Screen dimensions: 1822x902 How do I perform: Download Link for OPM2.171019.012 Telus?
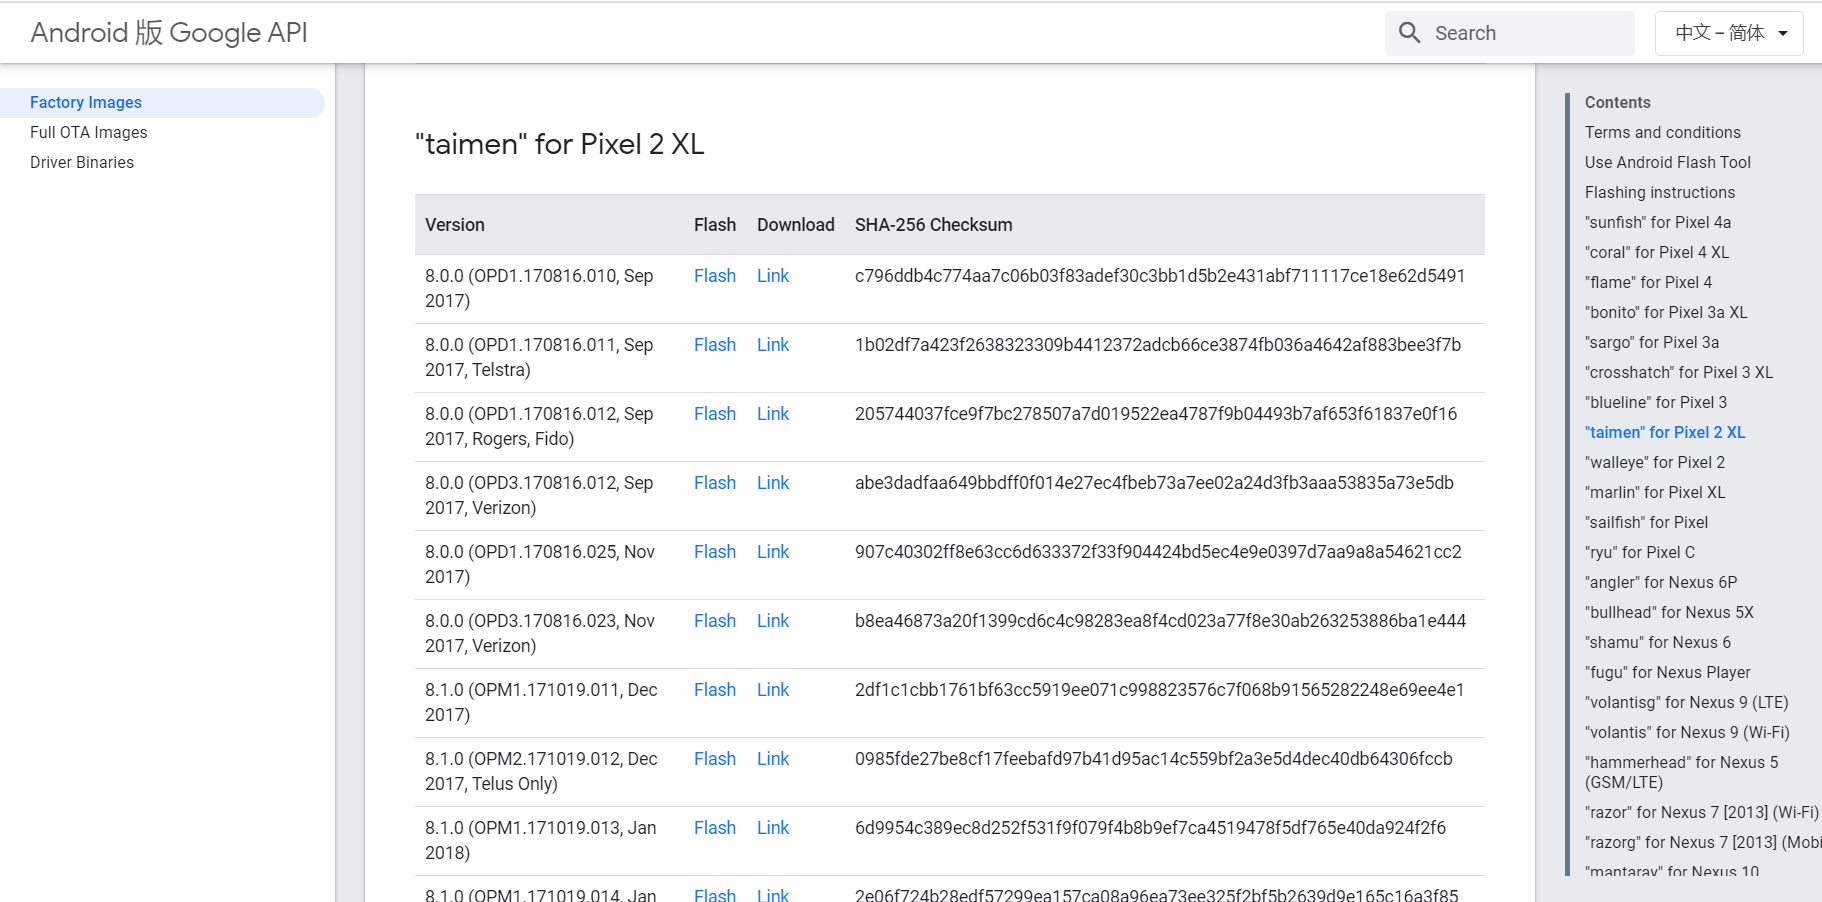[x=773, y=759]
